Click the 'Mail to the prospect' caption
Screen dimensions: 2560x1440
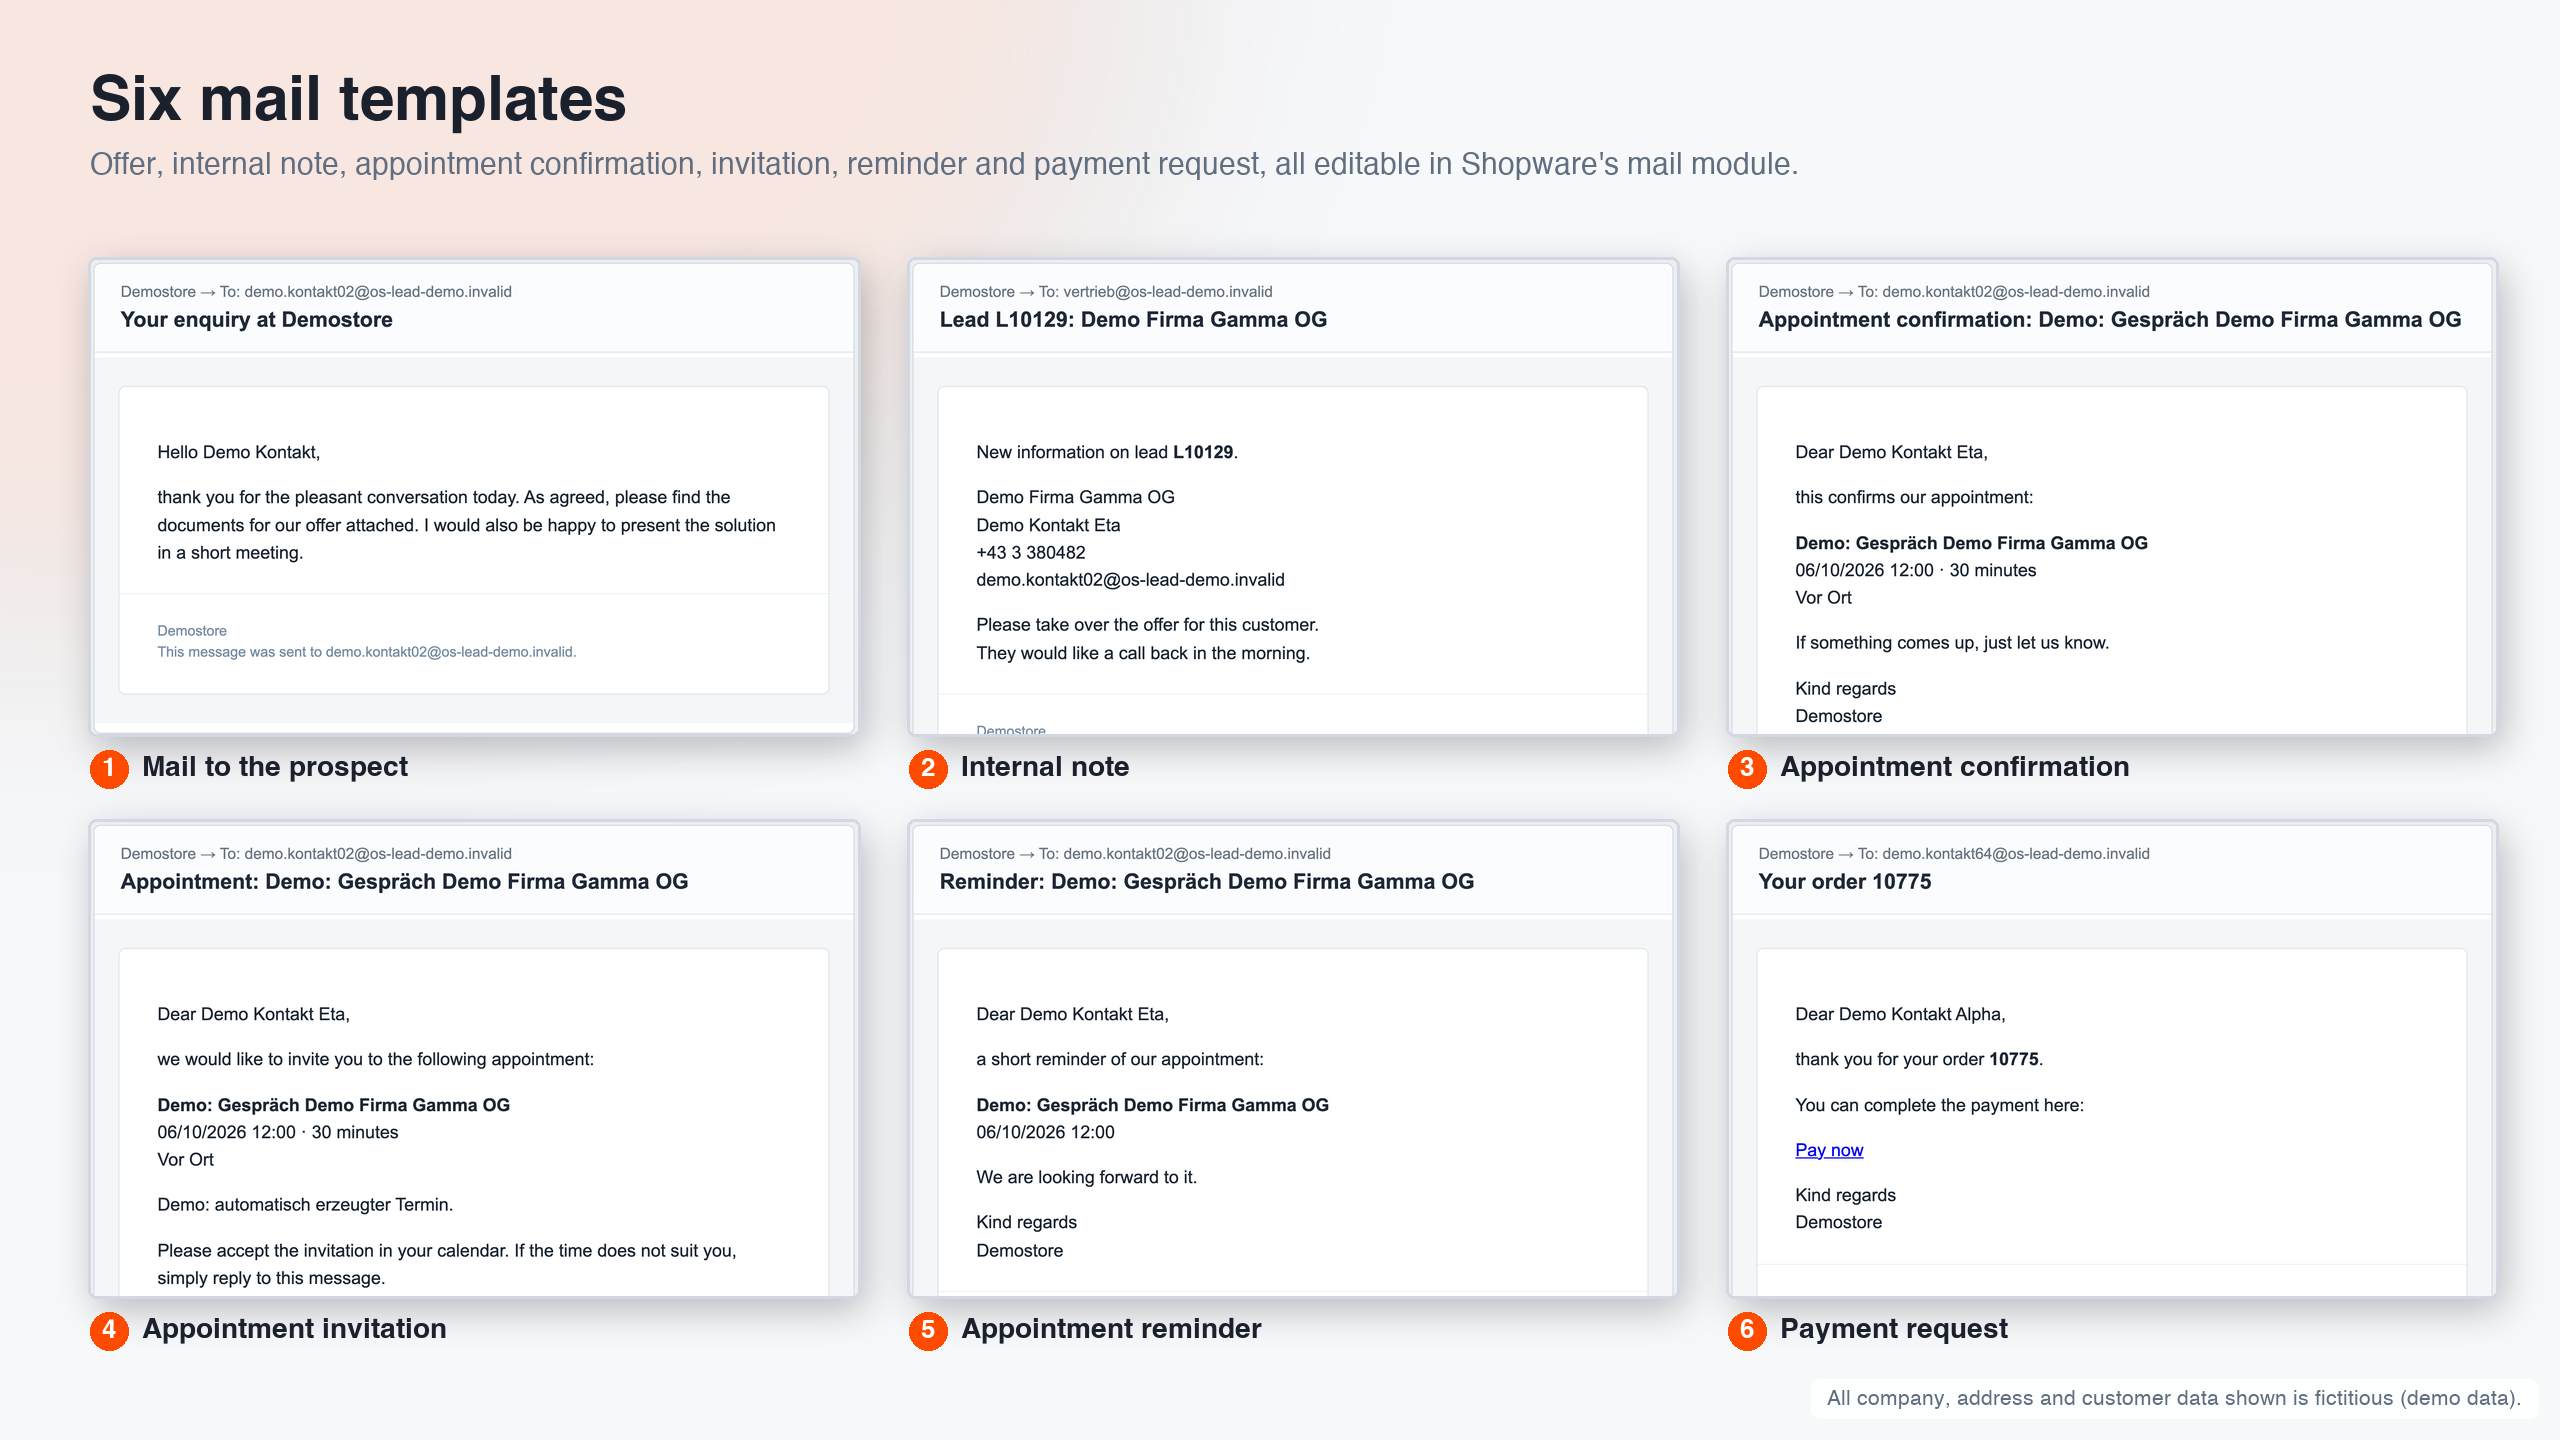click(275, 767)
